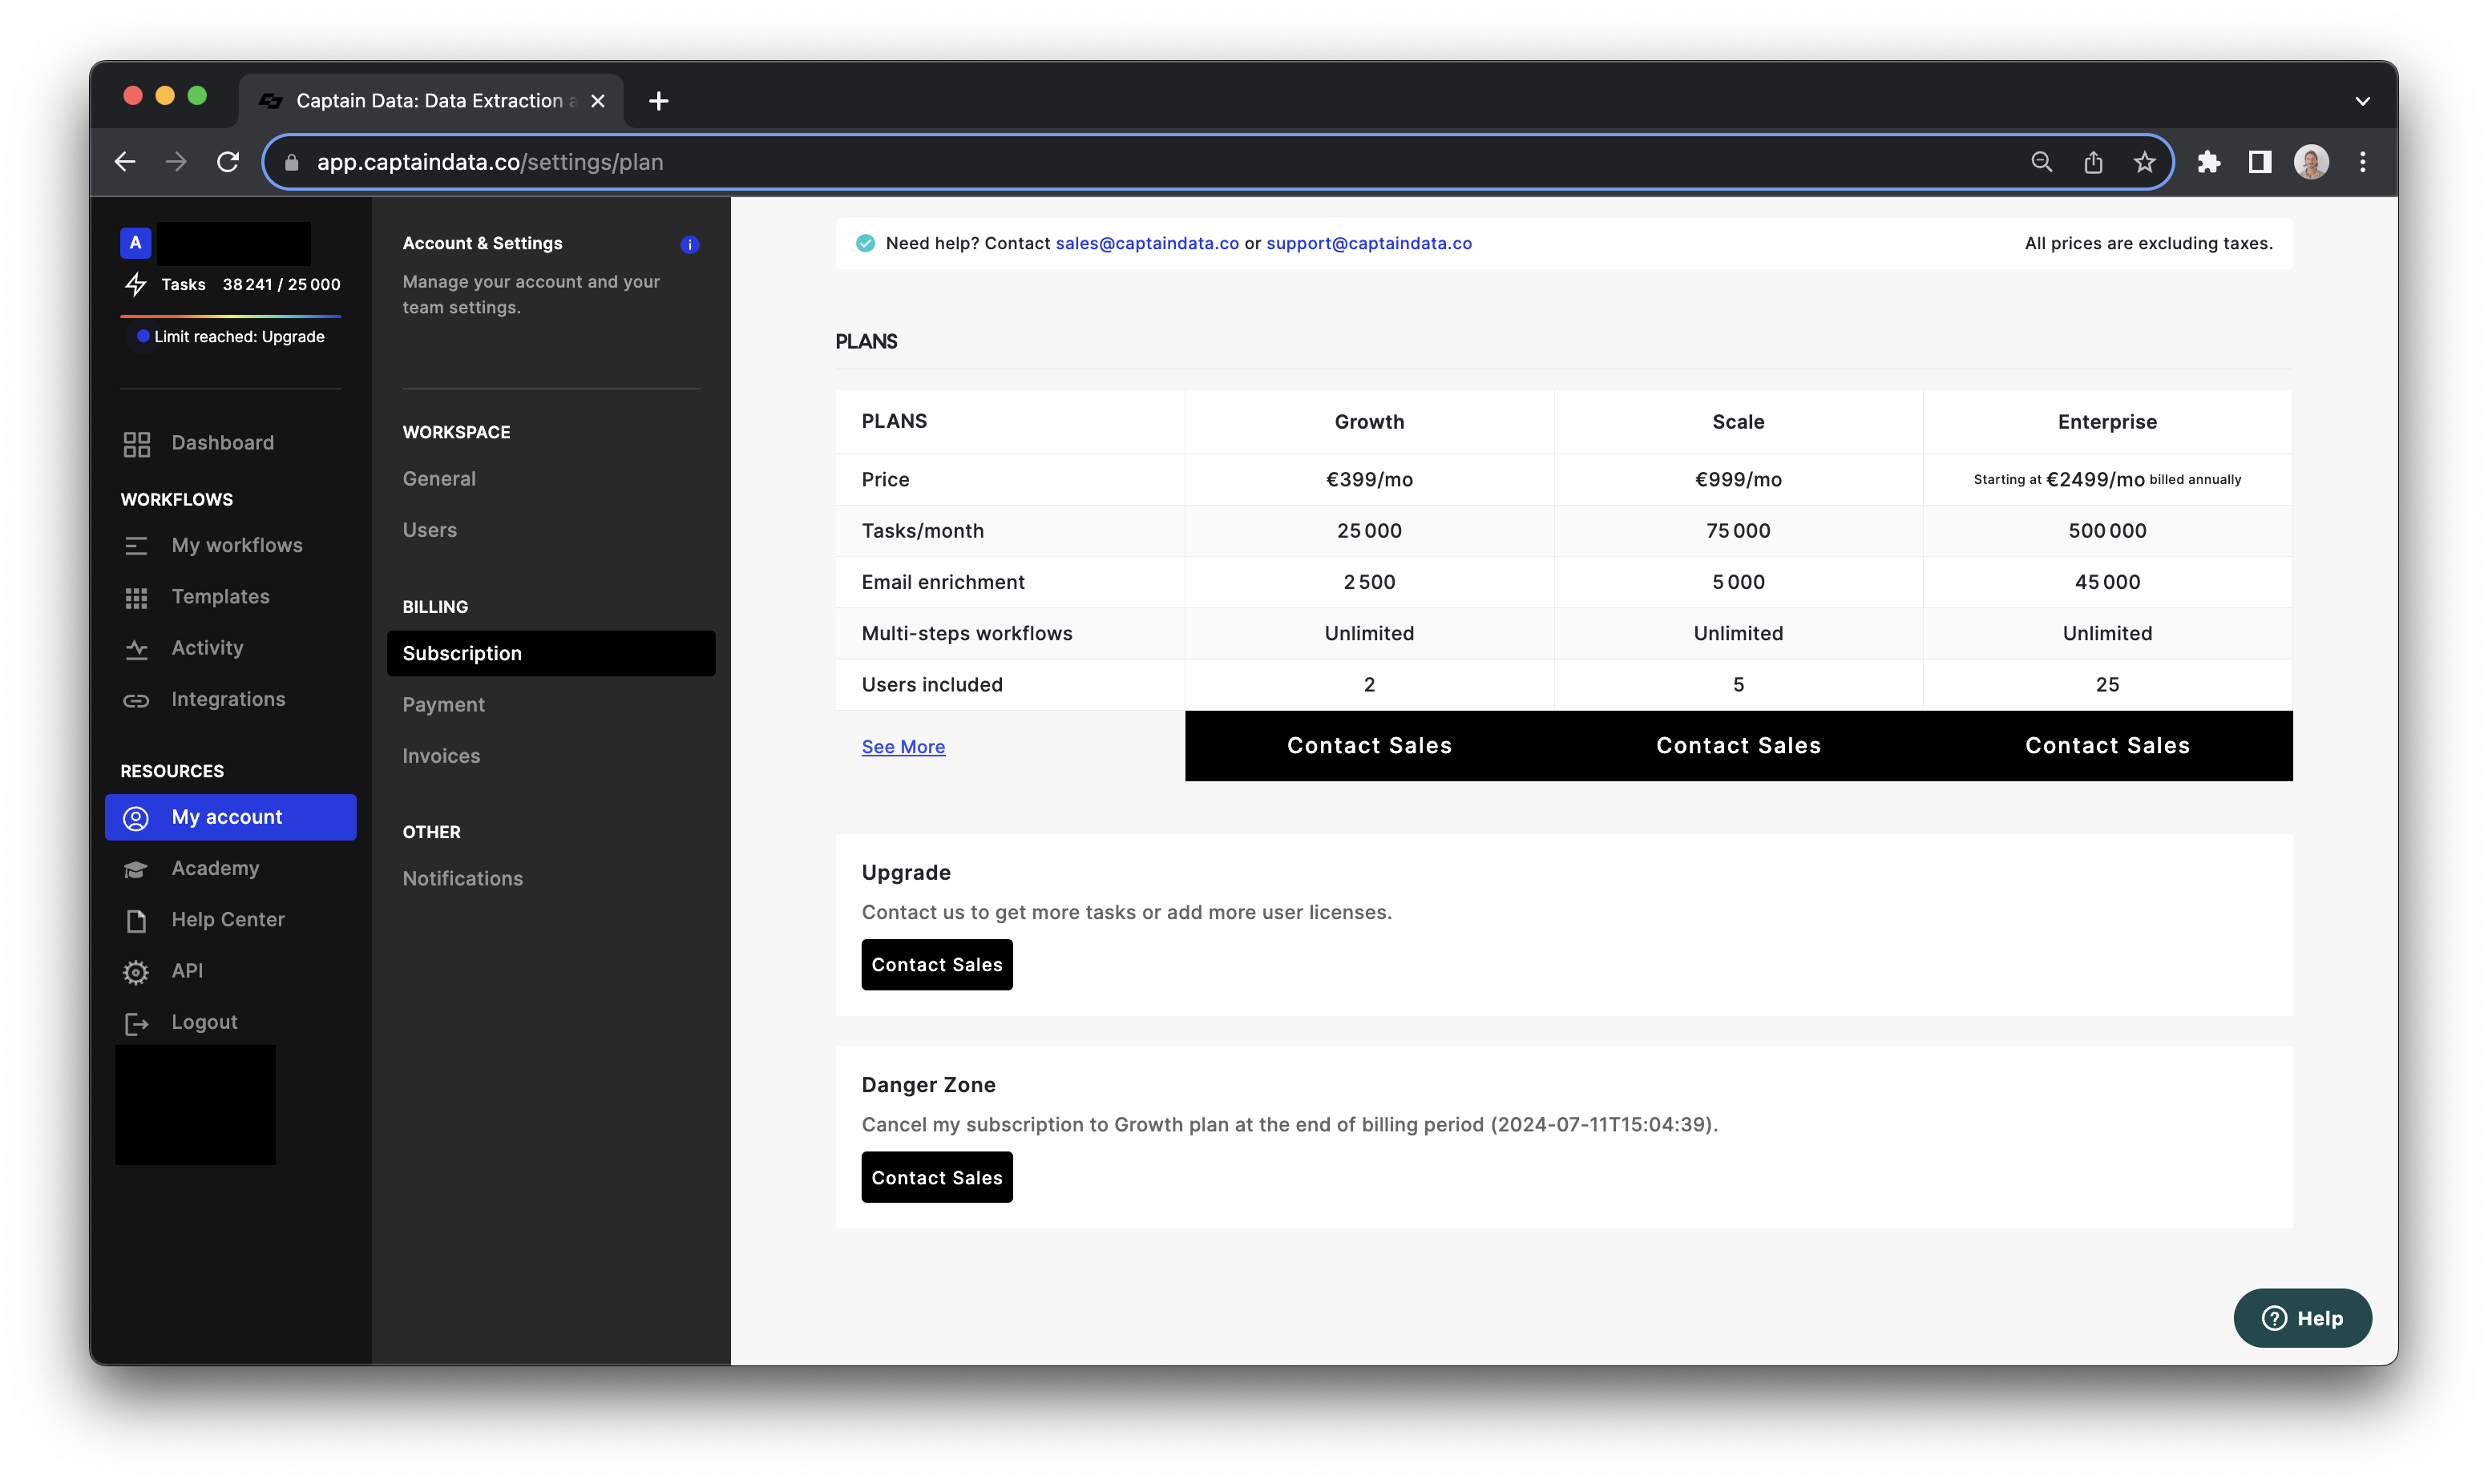Click the My workflows list icon
Screen dimensions: 2488x1484
[136, 546]
